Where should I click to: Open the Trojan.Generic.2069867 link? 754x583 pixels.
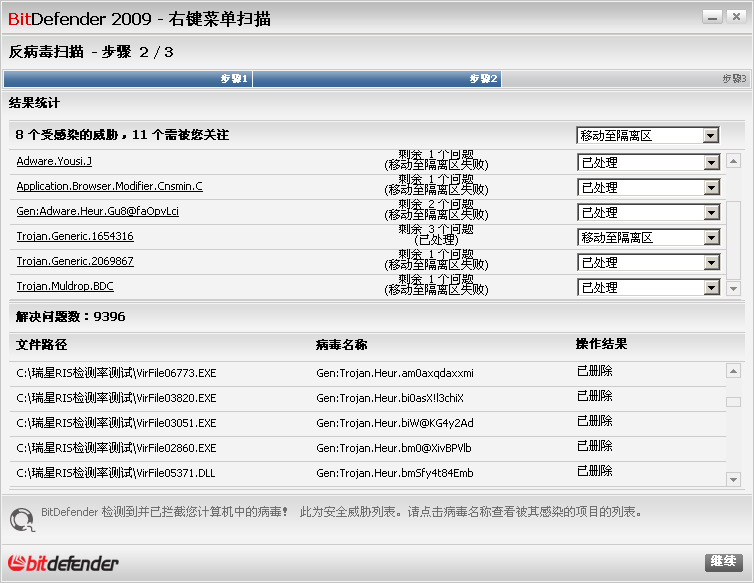(75, 261)
